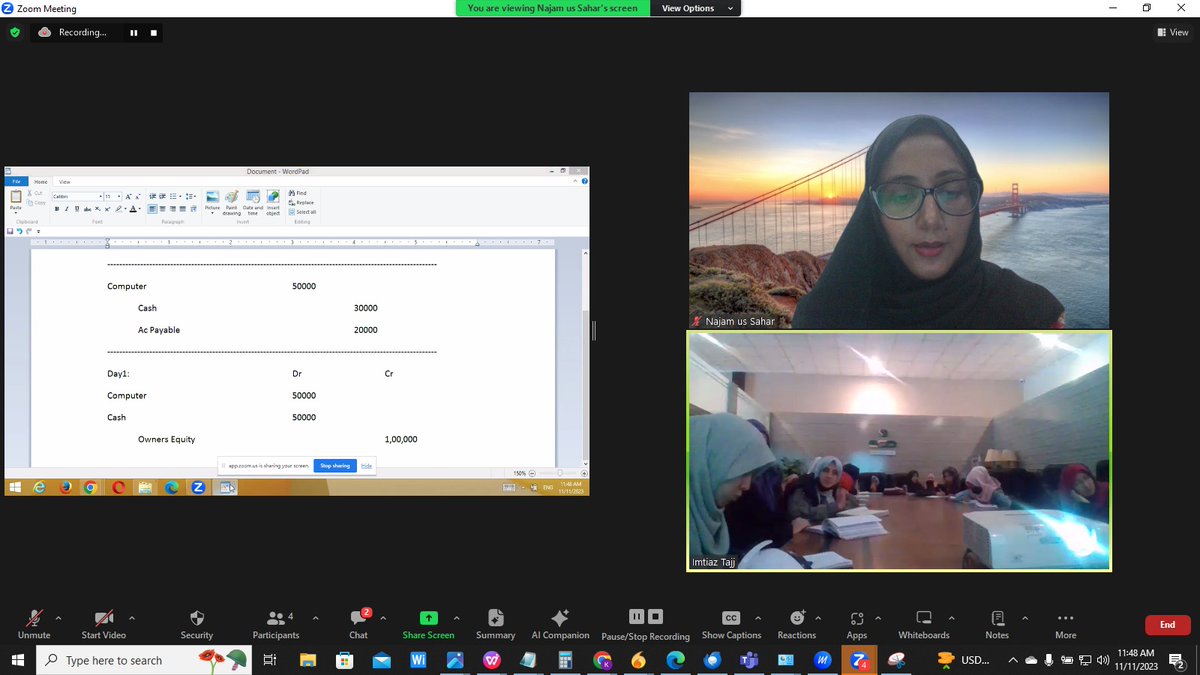Screen dimensions: 1200x675
Task: Expand arrow next to Share Screen
Action: tap(457, 617)
